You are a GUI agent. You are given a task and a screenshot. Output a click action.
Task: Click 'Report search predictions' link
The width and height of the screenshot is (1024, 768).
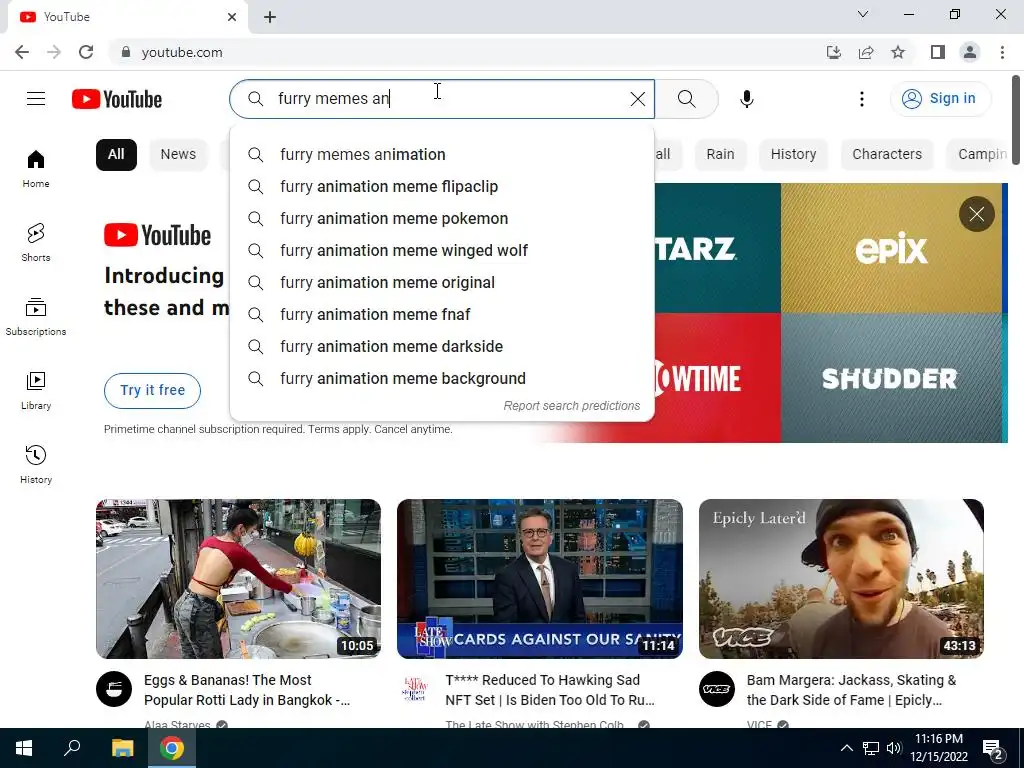(571, 406)
